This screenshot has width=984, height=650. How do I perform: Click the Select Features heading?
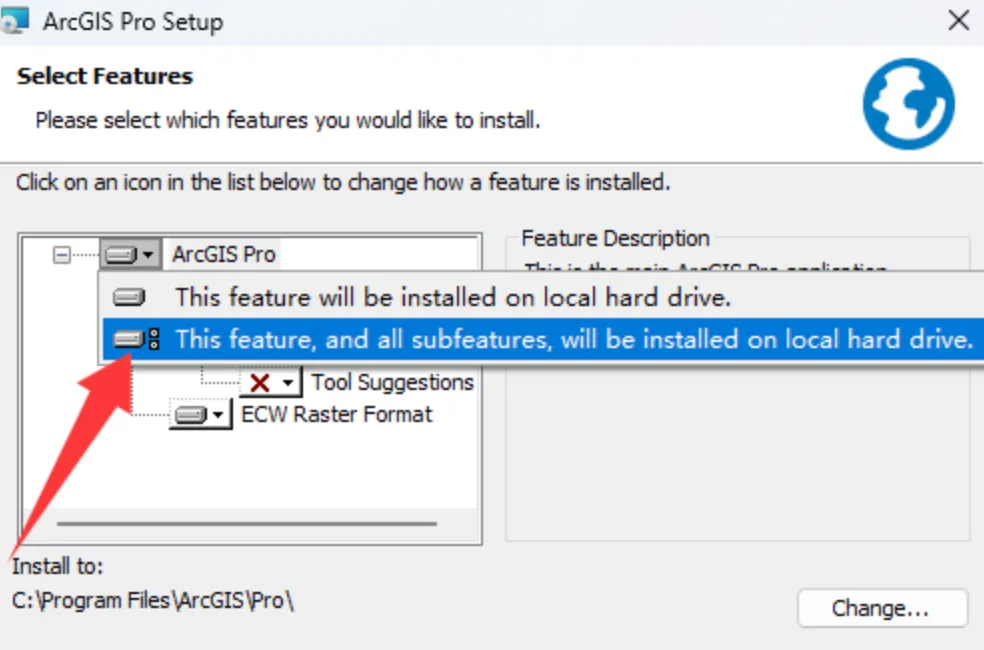[x=105, y=77]
